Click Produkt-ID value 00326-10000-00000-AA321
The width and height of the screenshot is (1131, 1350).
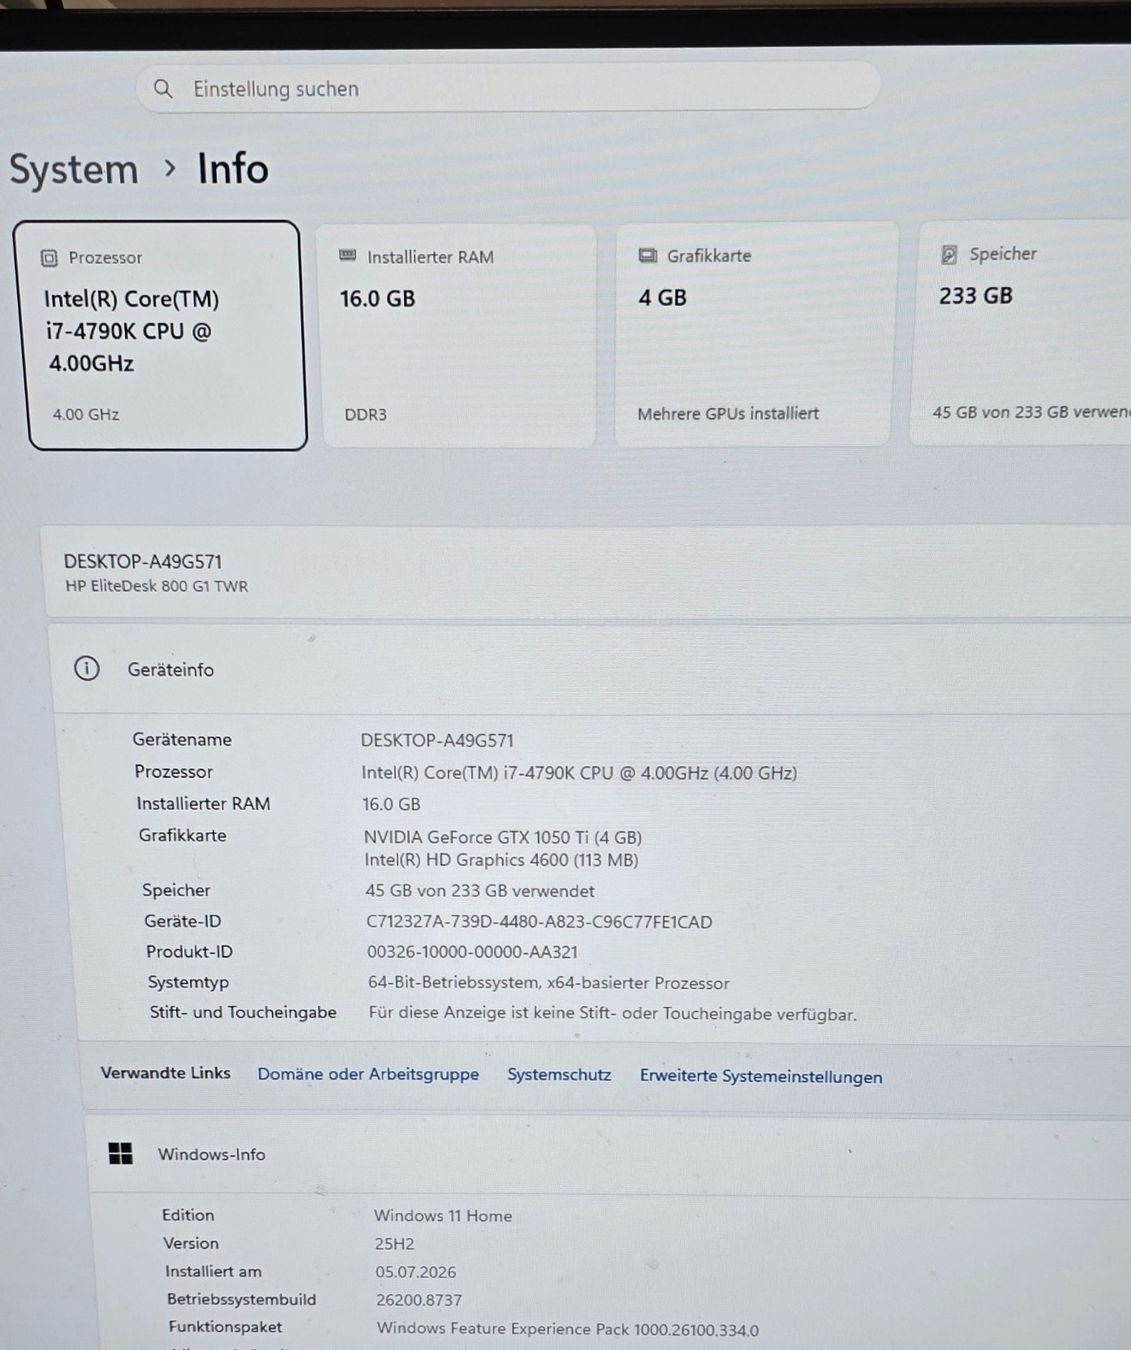pos(472,952)
